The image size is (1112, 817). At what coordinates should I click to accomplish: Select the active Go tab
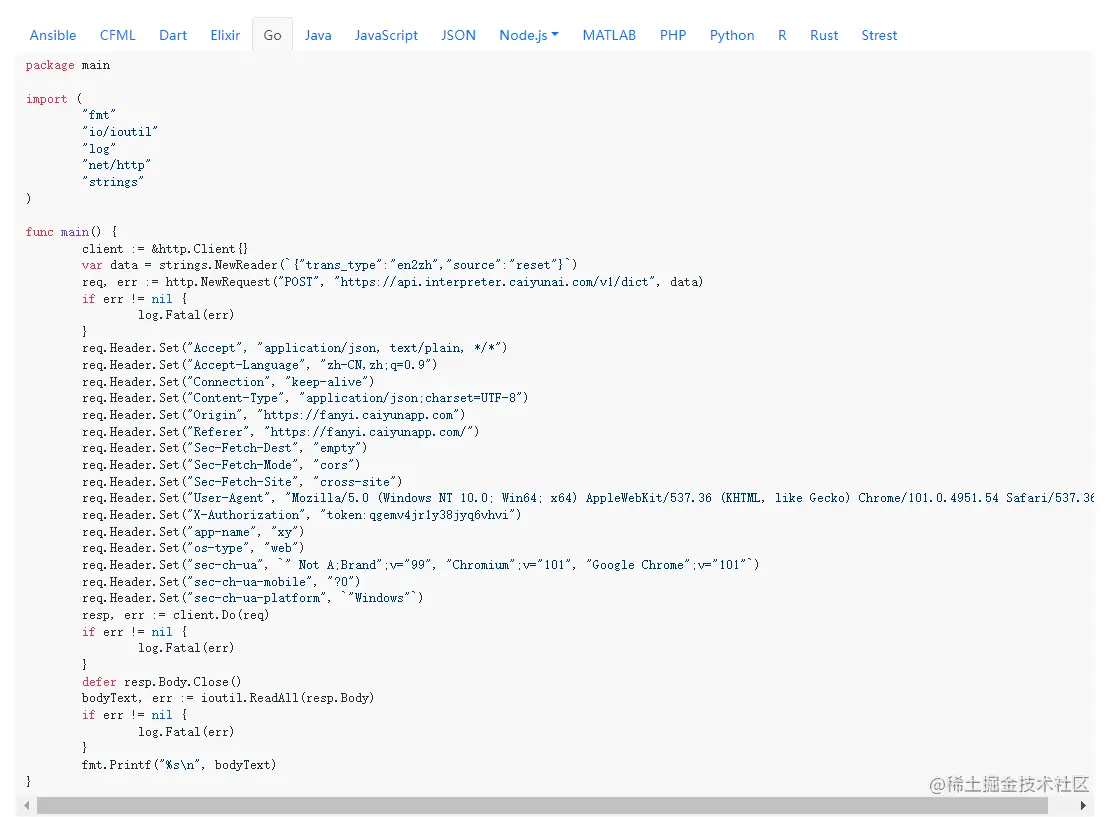[x=272, y=35]
